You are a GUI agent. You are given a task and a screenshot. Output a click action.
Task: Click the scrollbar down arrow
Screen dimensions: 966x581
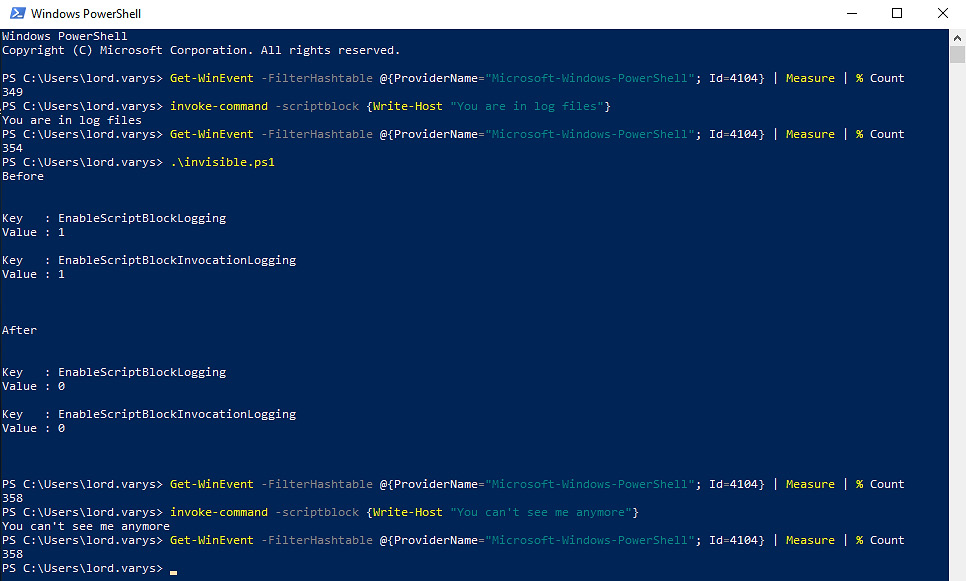957,573
